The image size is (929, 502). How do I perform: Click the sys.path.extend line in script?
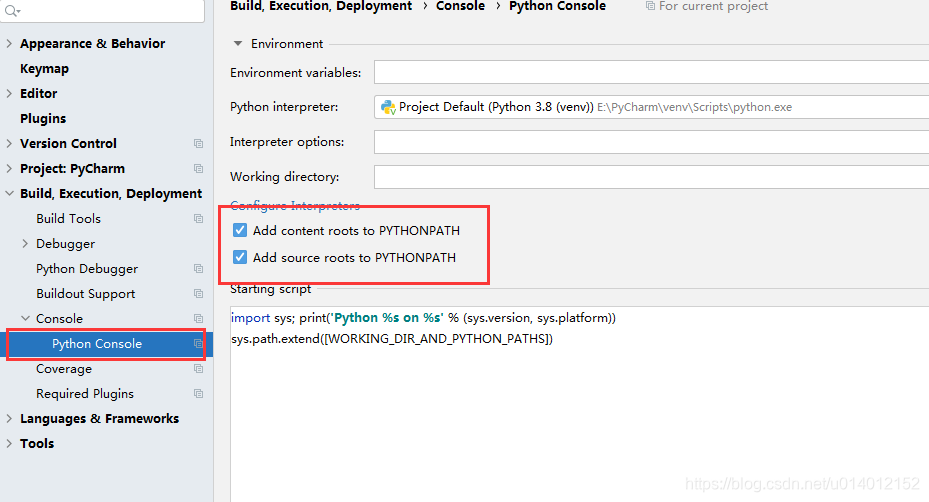[392, 339]
